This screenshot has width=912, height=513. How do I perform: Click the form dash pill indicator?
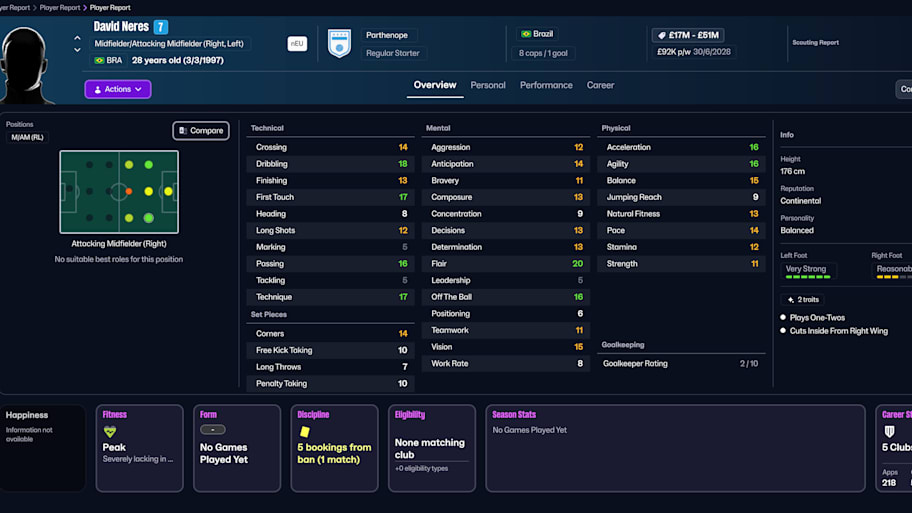212,430
